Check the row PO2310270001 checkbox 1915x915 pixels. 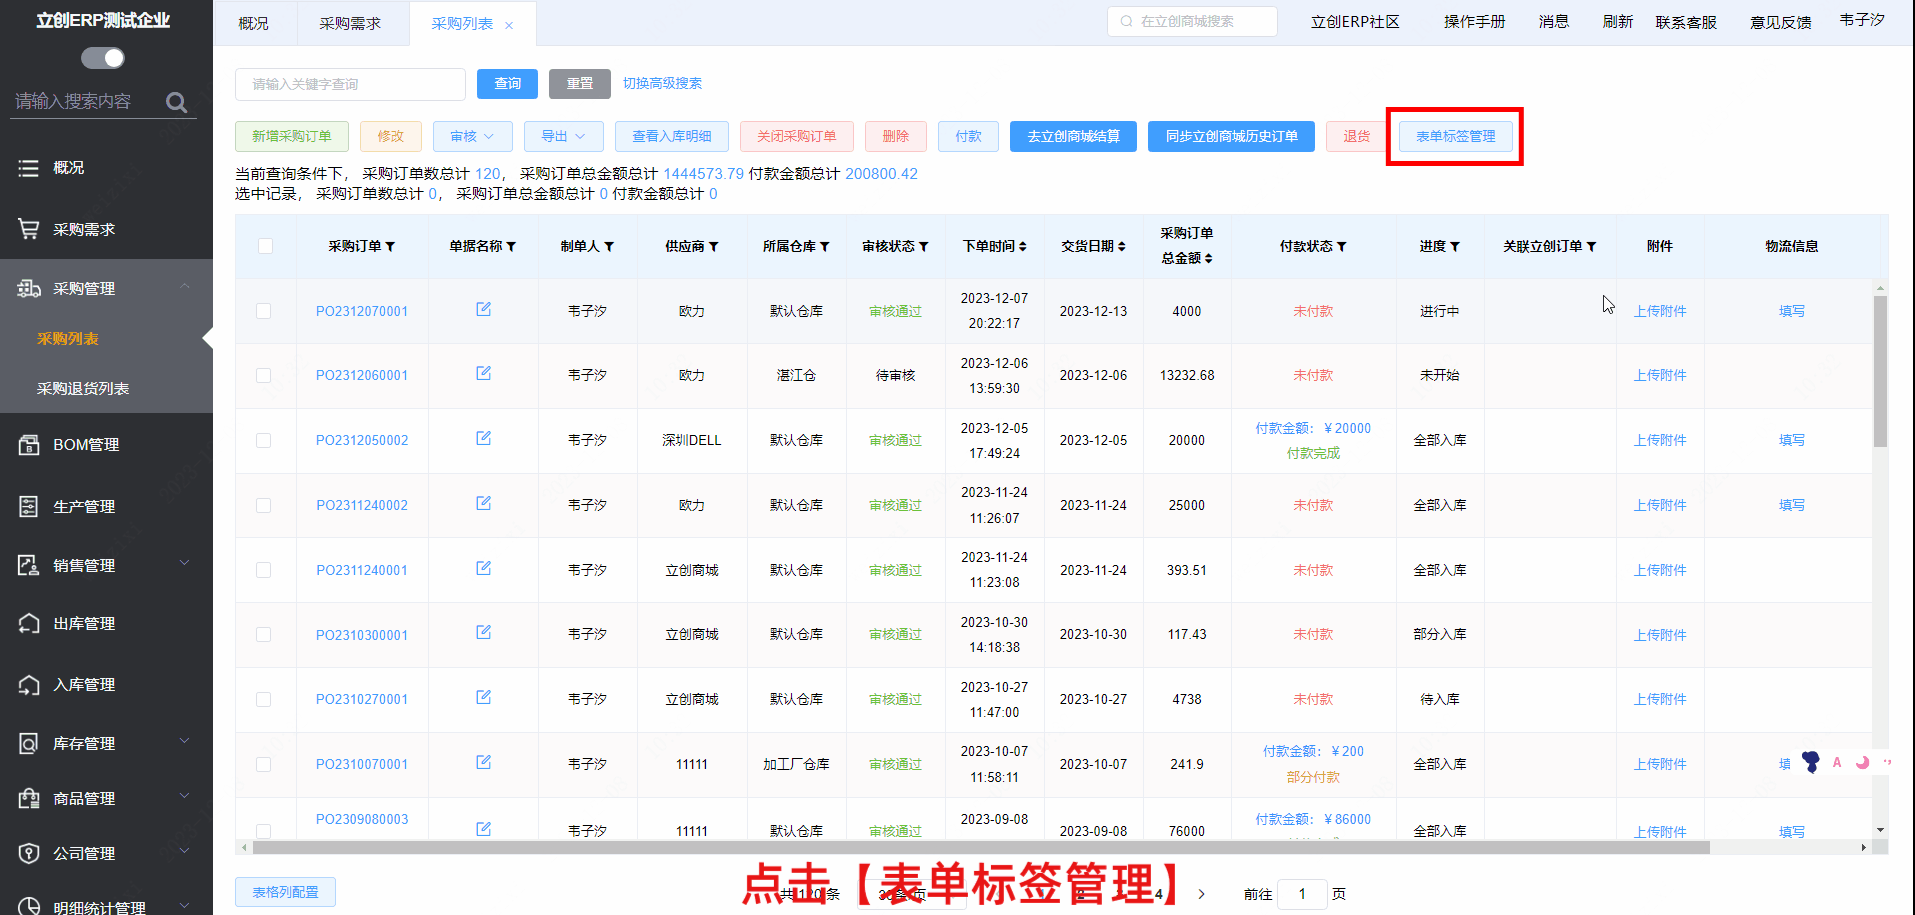tap(264, 700)
